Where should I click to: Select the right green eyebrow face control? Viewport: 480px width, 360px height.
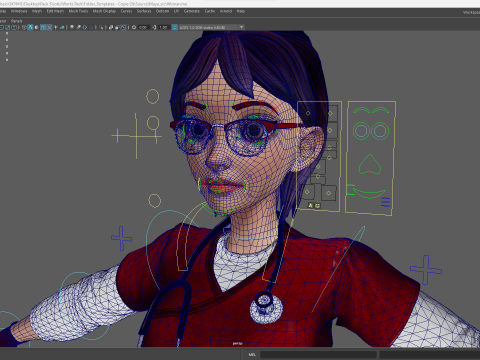(x=381, y=110)
